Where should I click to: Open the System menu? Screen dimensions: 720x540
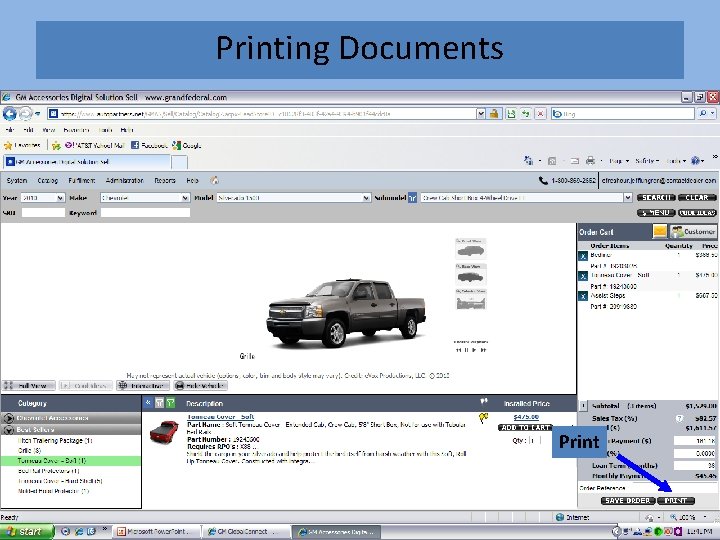17,181
